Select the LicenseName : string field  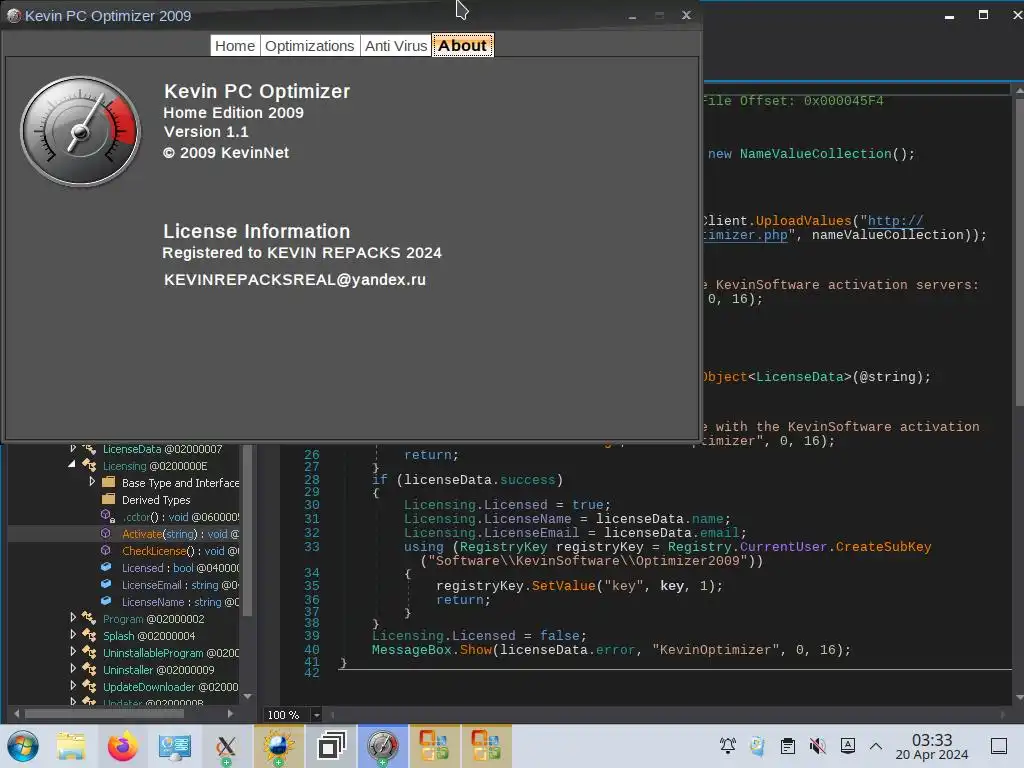tap(180, 602)
